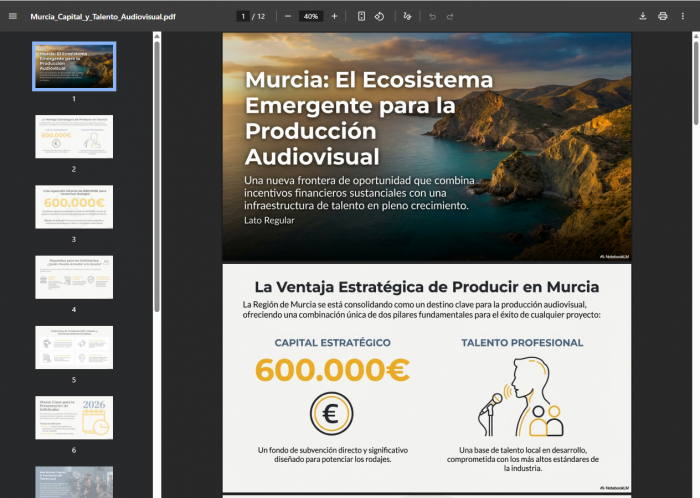
Task: Click the page number input field
Action: click(x=242, y=16)
